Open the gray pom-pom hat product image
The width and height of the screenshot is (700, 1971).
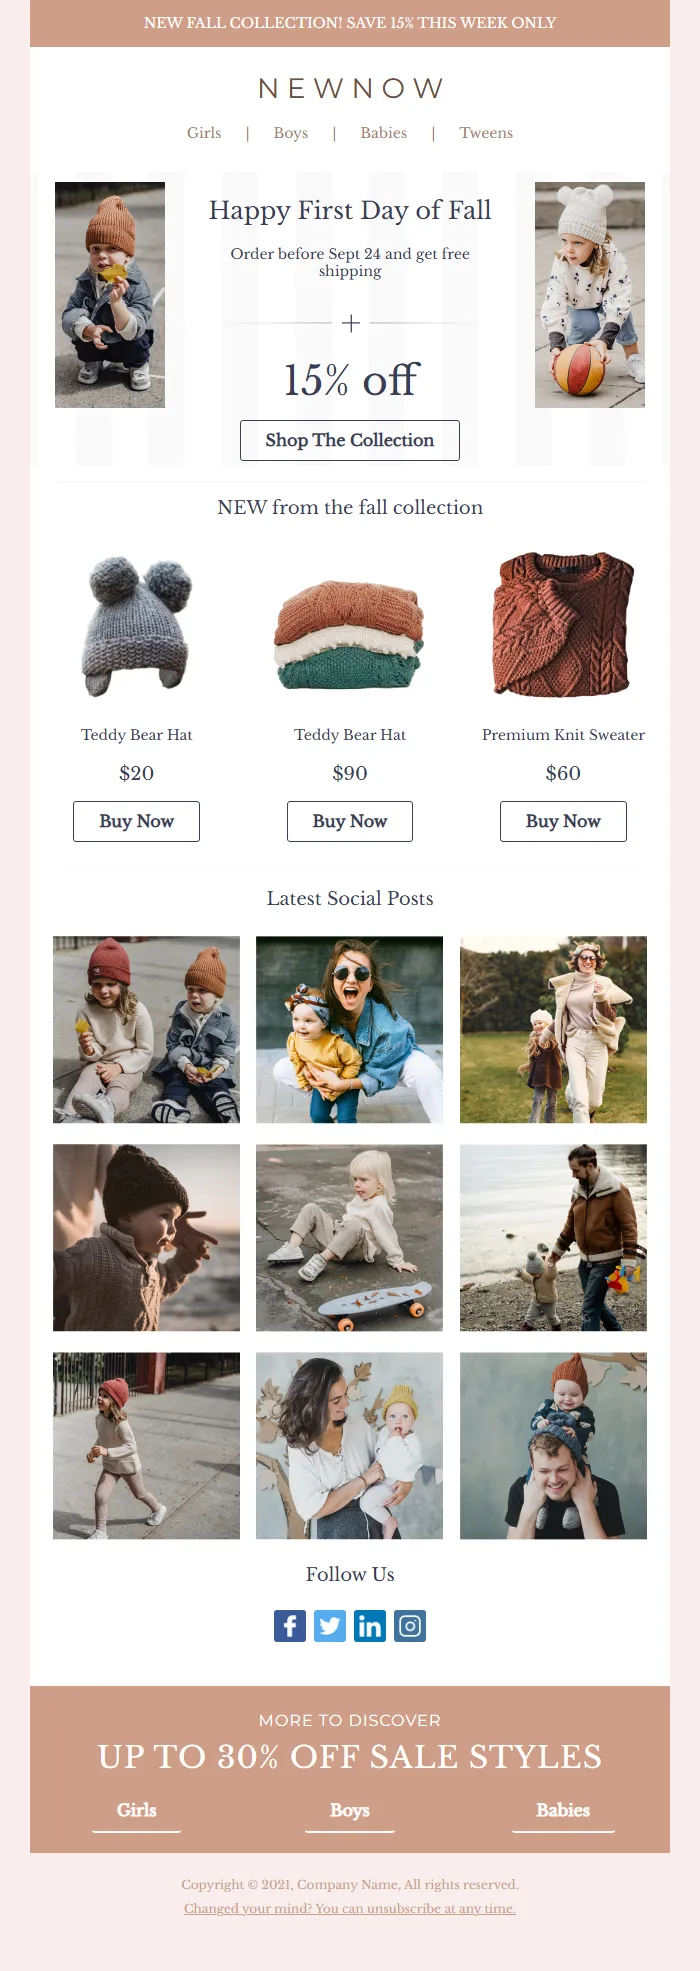[136, 626]
